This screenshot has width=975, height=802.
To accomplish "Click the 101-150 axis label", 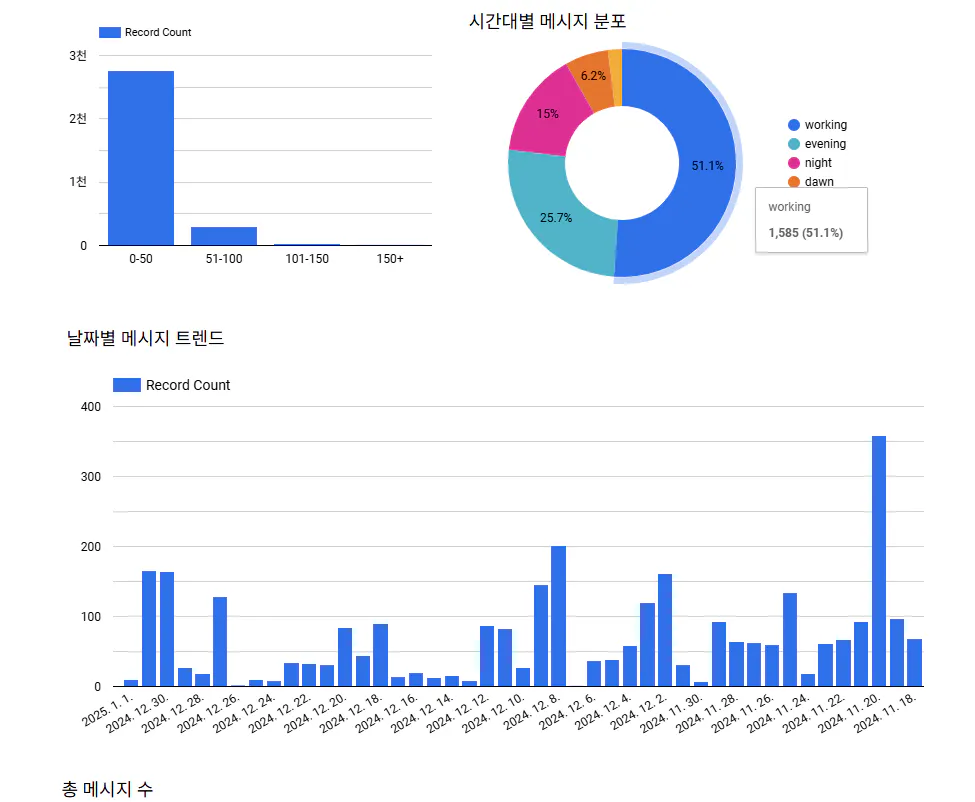I will pos(307,259).
